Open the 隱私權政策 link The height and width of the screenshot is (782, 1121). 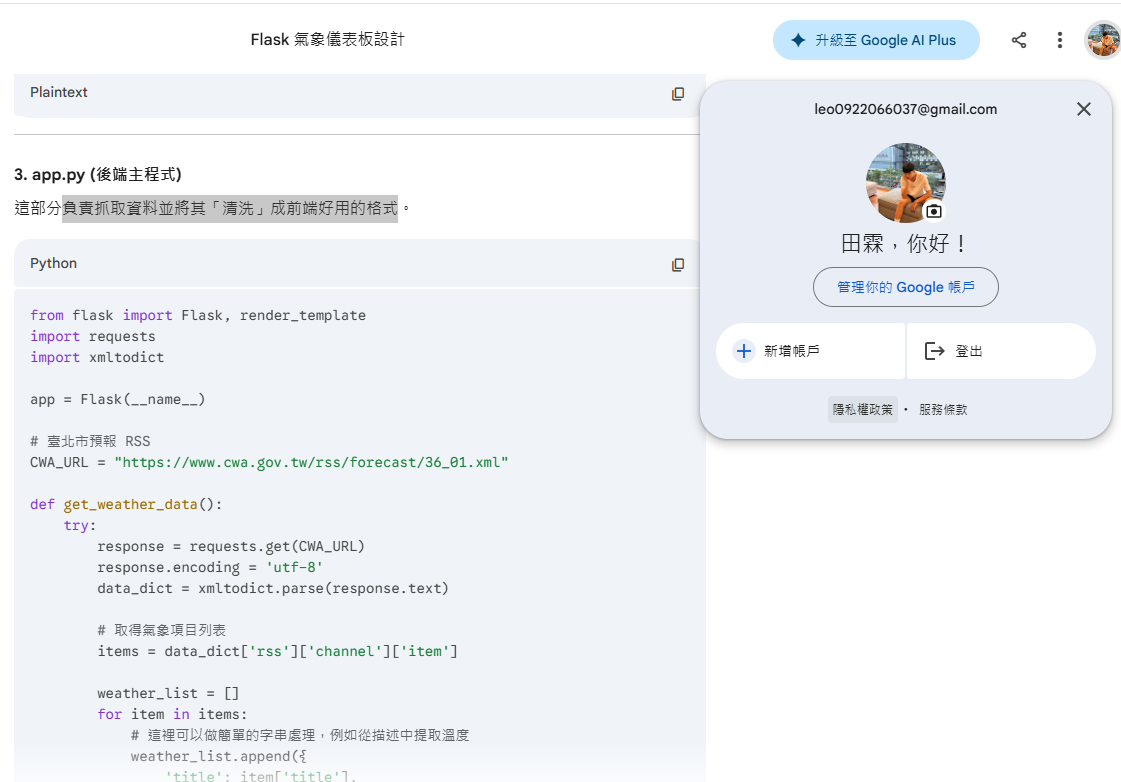[862, 410]
